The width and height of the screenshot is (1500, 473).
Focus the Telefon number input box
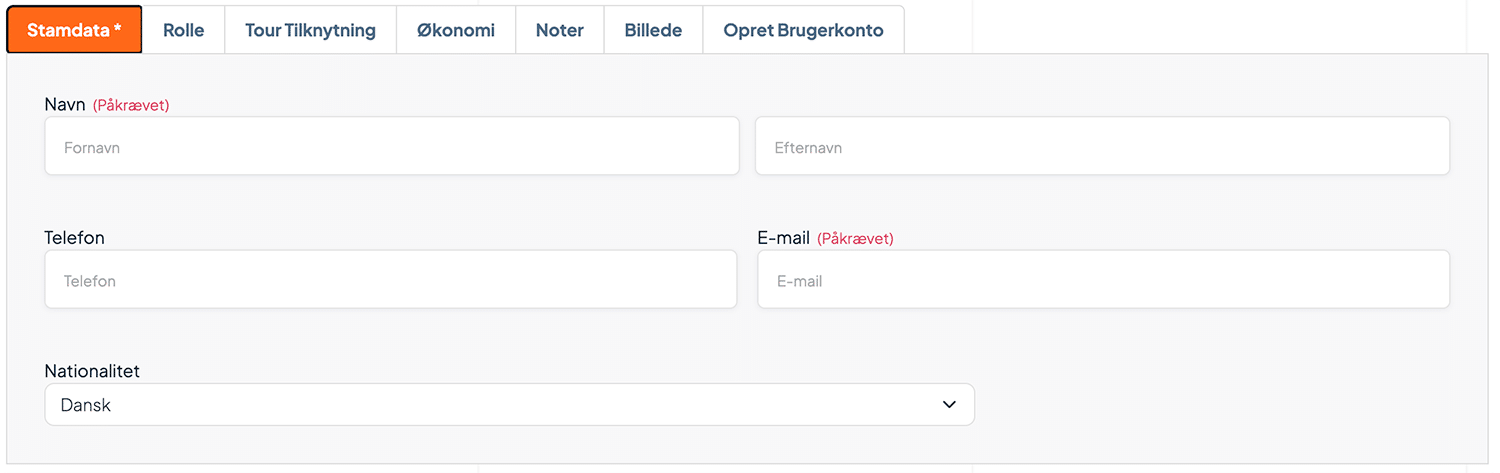pos(391,280)
